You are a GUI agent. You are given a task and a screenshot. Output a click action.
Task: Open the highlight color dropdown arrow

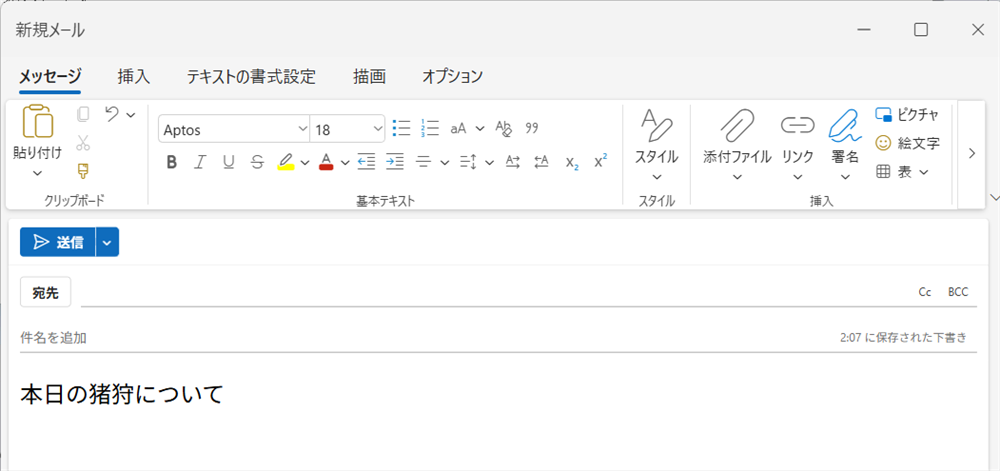(305, 162)
